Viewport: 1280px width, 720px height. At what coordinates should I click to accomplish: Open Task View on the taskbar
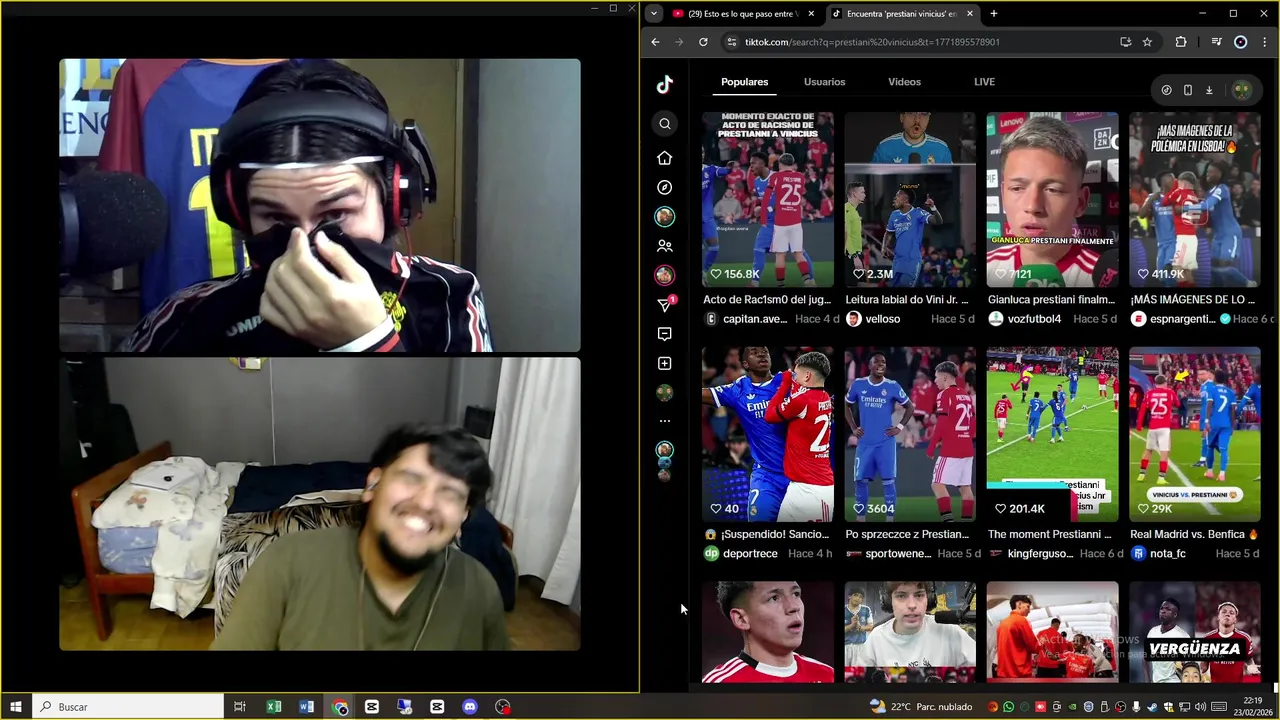coord(240,707)
